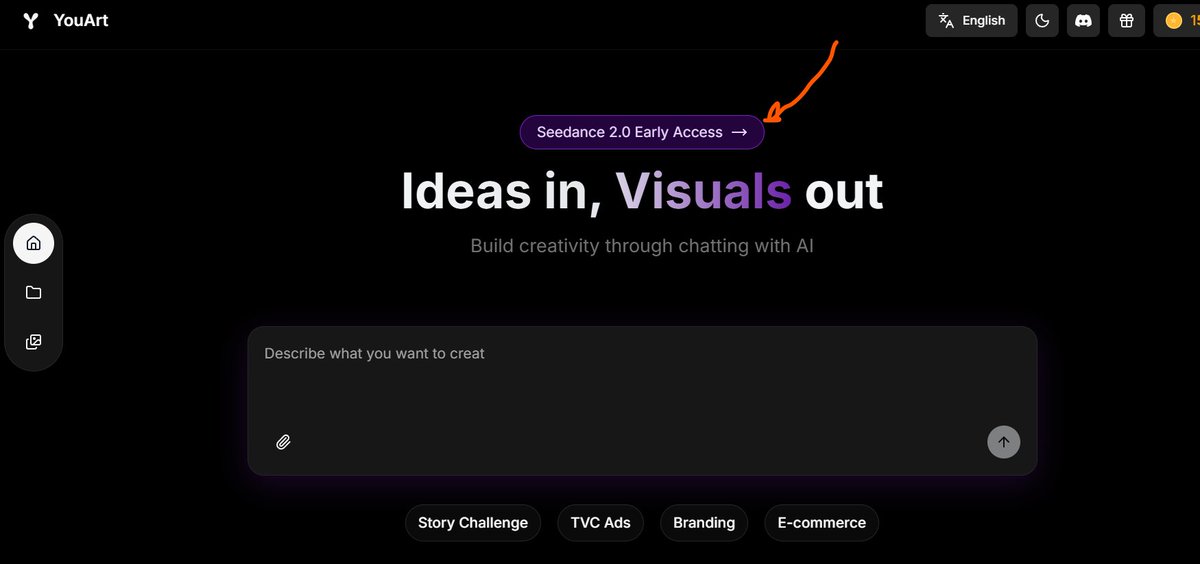
Task: Choose the Branding preset
Action: (704, 523)
